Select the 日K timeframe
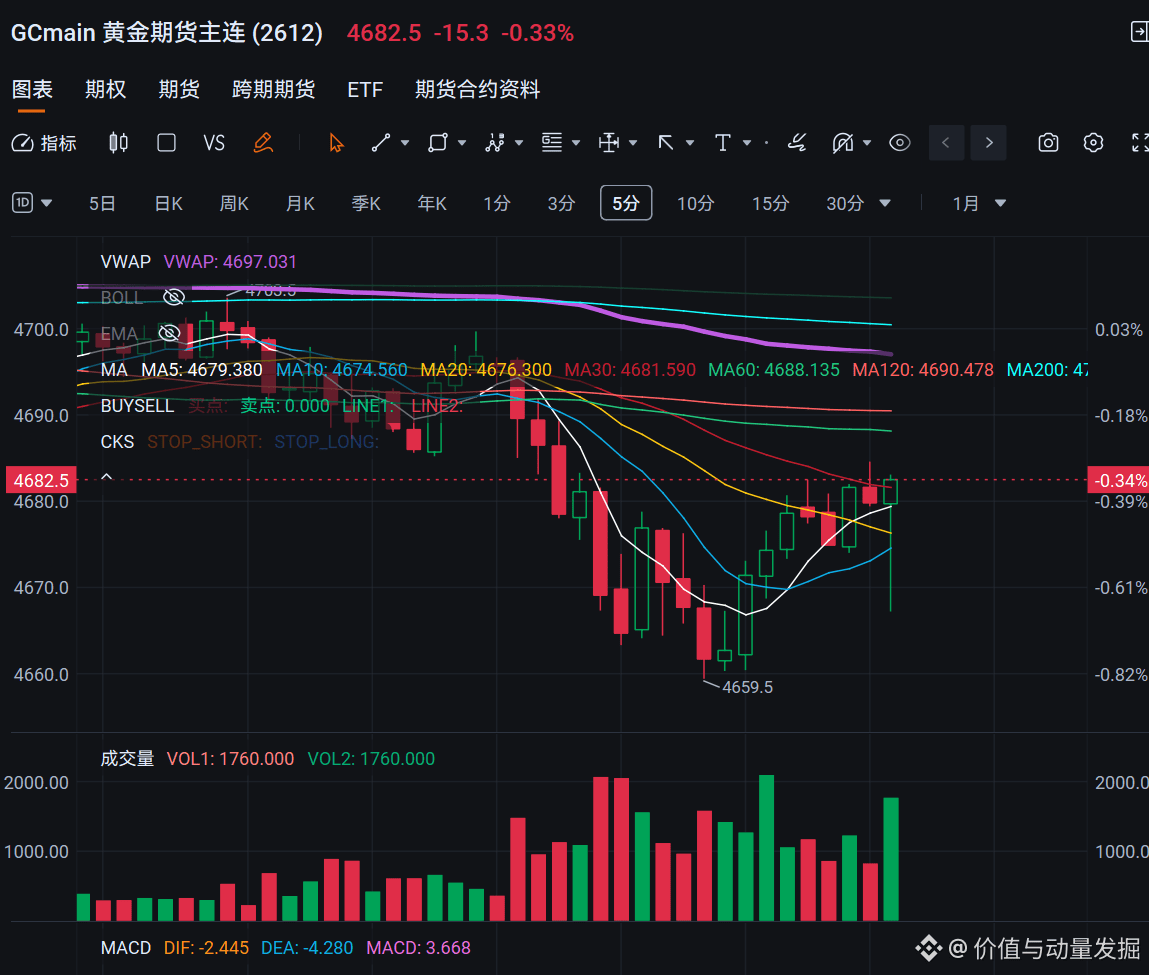 click(169, 204)
